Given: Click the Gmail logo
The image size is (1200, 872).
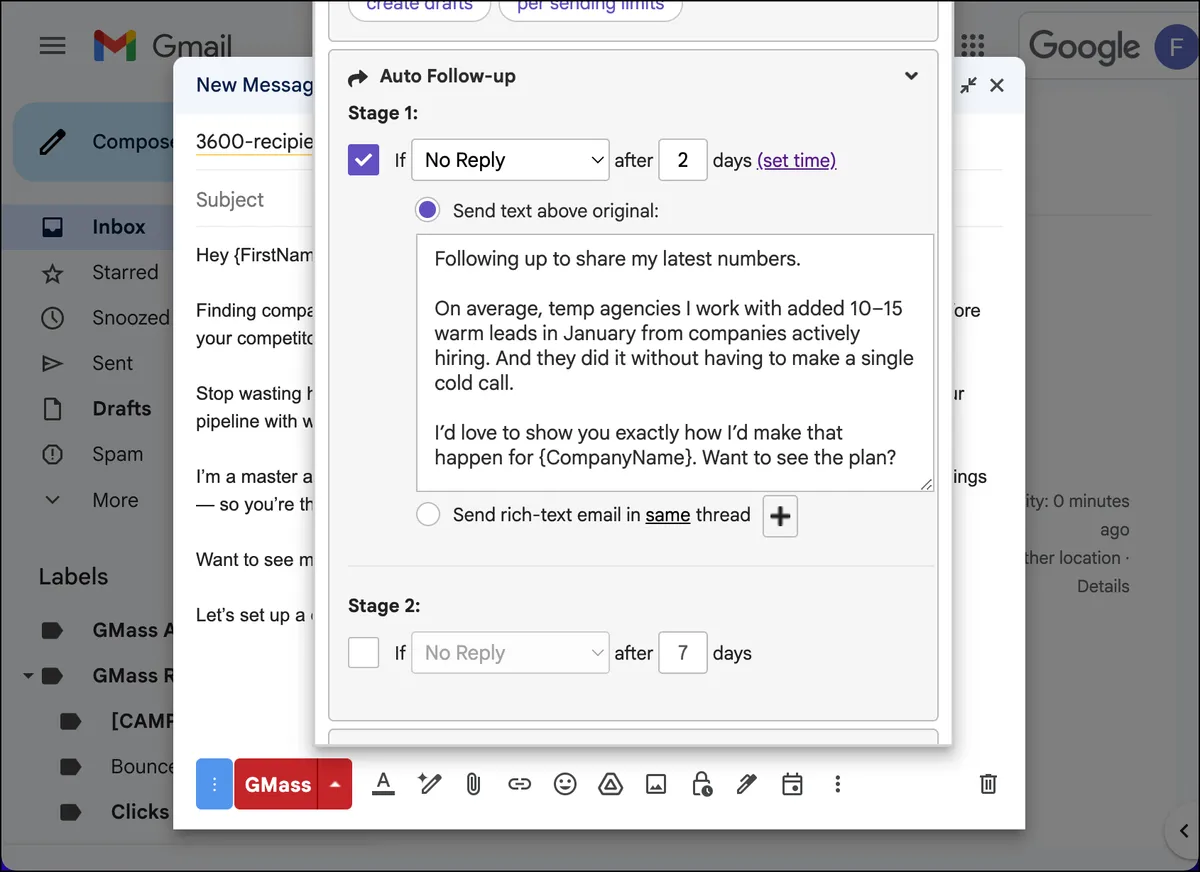Looking at the screenshot, I should point(162,46).
